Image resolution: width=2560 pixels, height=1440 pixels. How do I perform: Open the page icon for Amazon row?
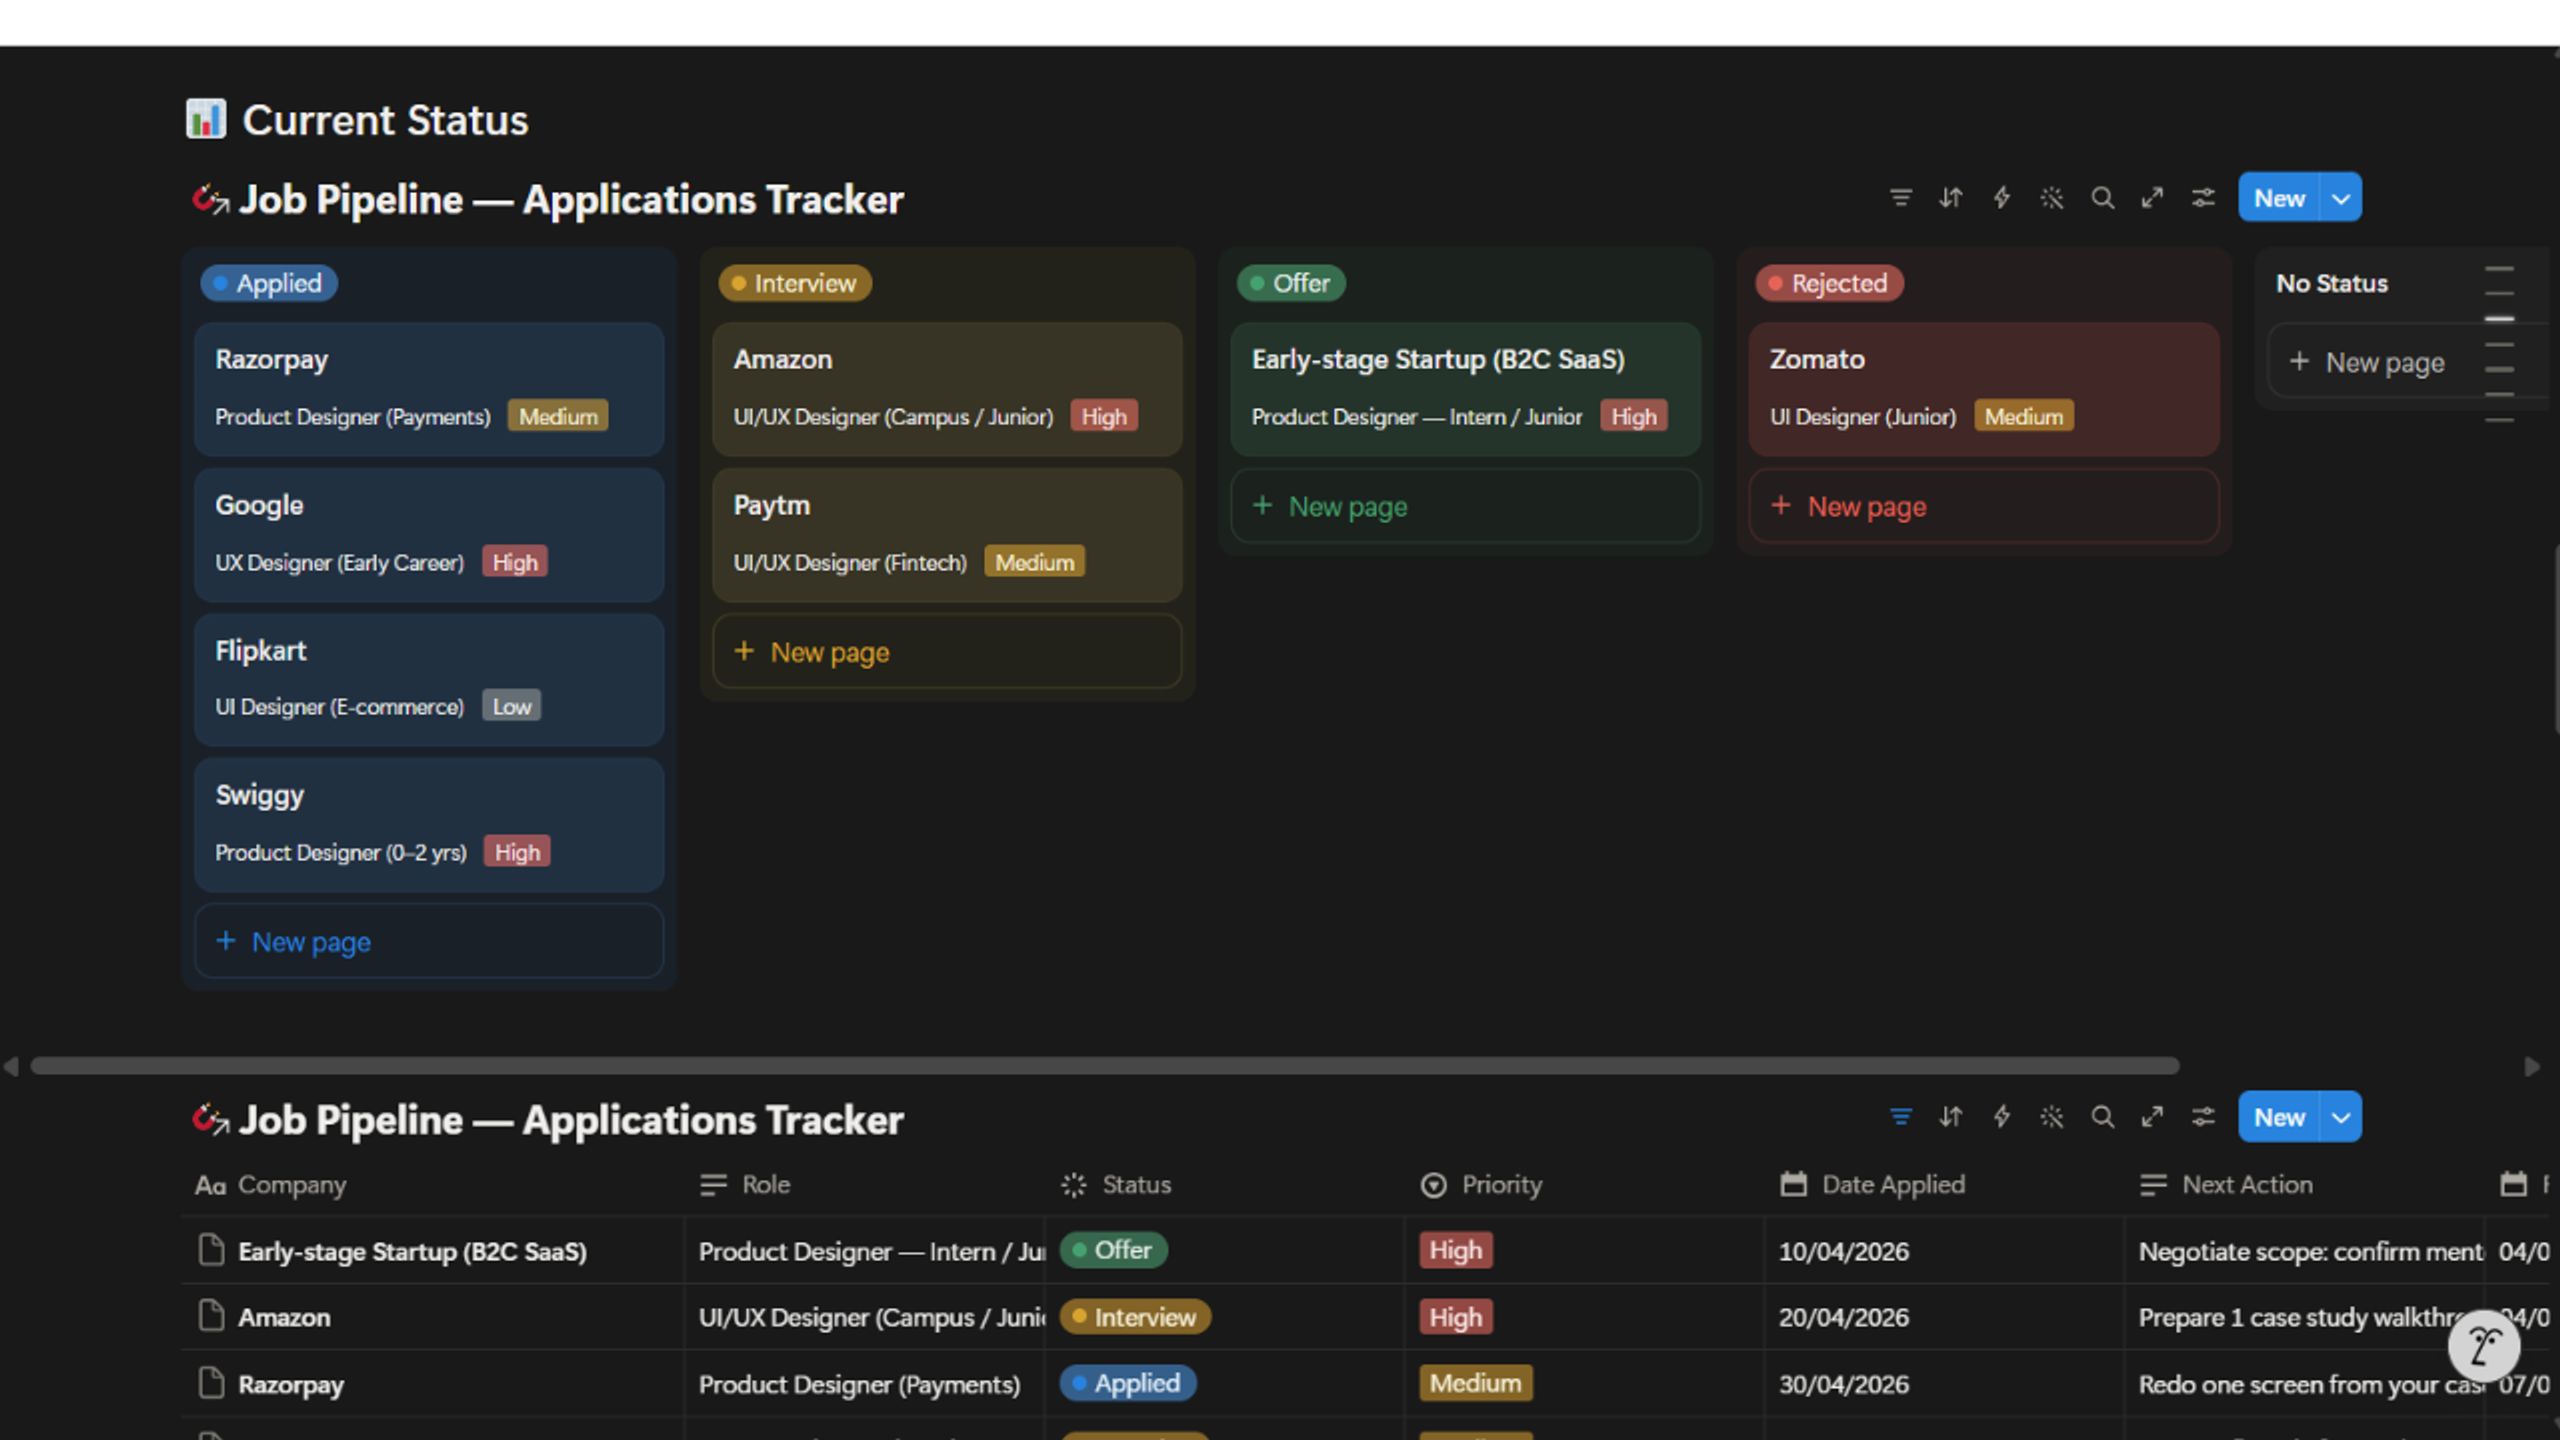coord(211,1316)
